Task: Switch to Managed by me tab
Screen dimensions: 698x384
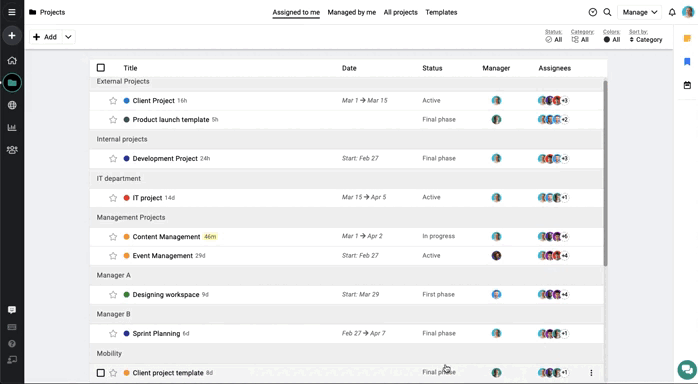Action: pyautogui.click(x=352, y=12)
